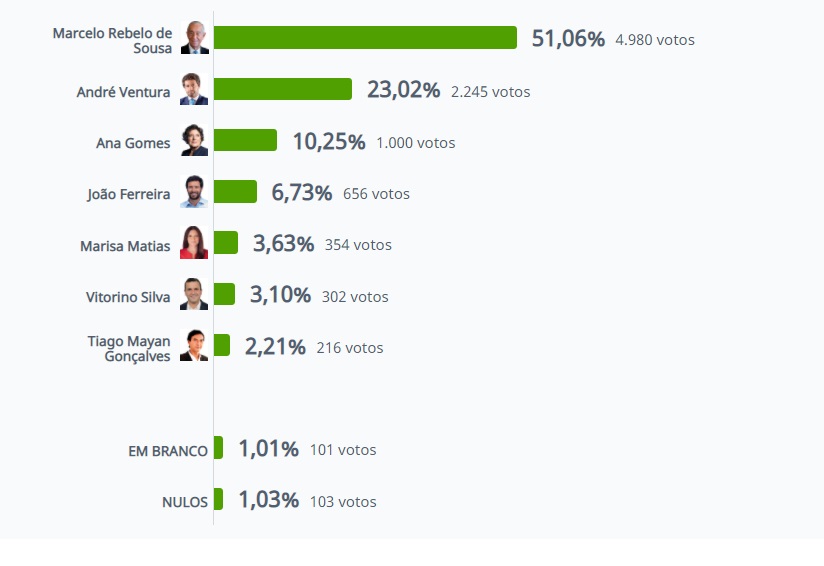Click the 4.980 votos count
Image resolution: width=824 pixels, height=566 pixels.
(655, 40)
